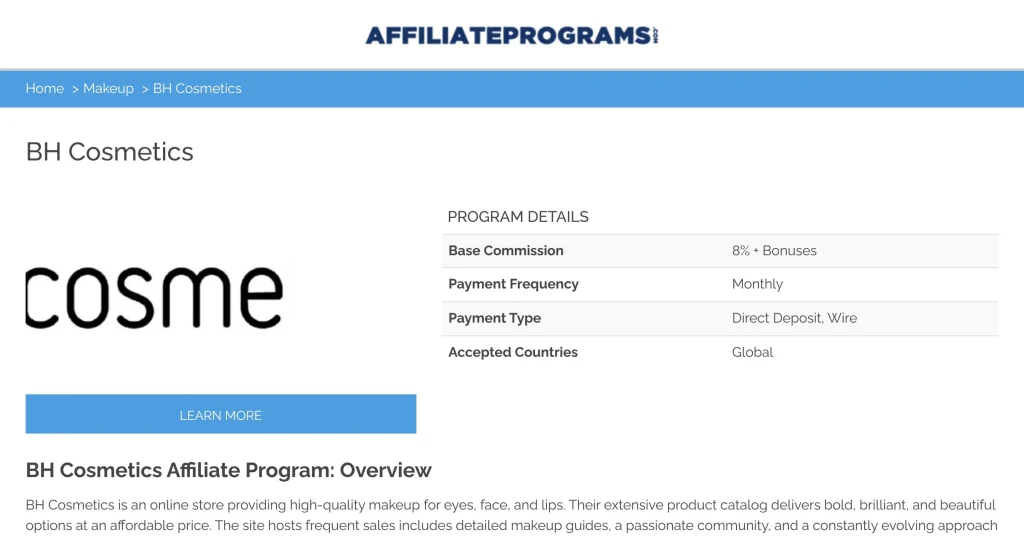Click the Direct Deposit, Wire value
The image size is (1024, 536).
(794, 318)
